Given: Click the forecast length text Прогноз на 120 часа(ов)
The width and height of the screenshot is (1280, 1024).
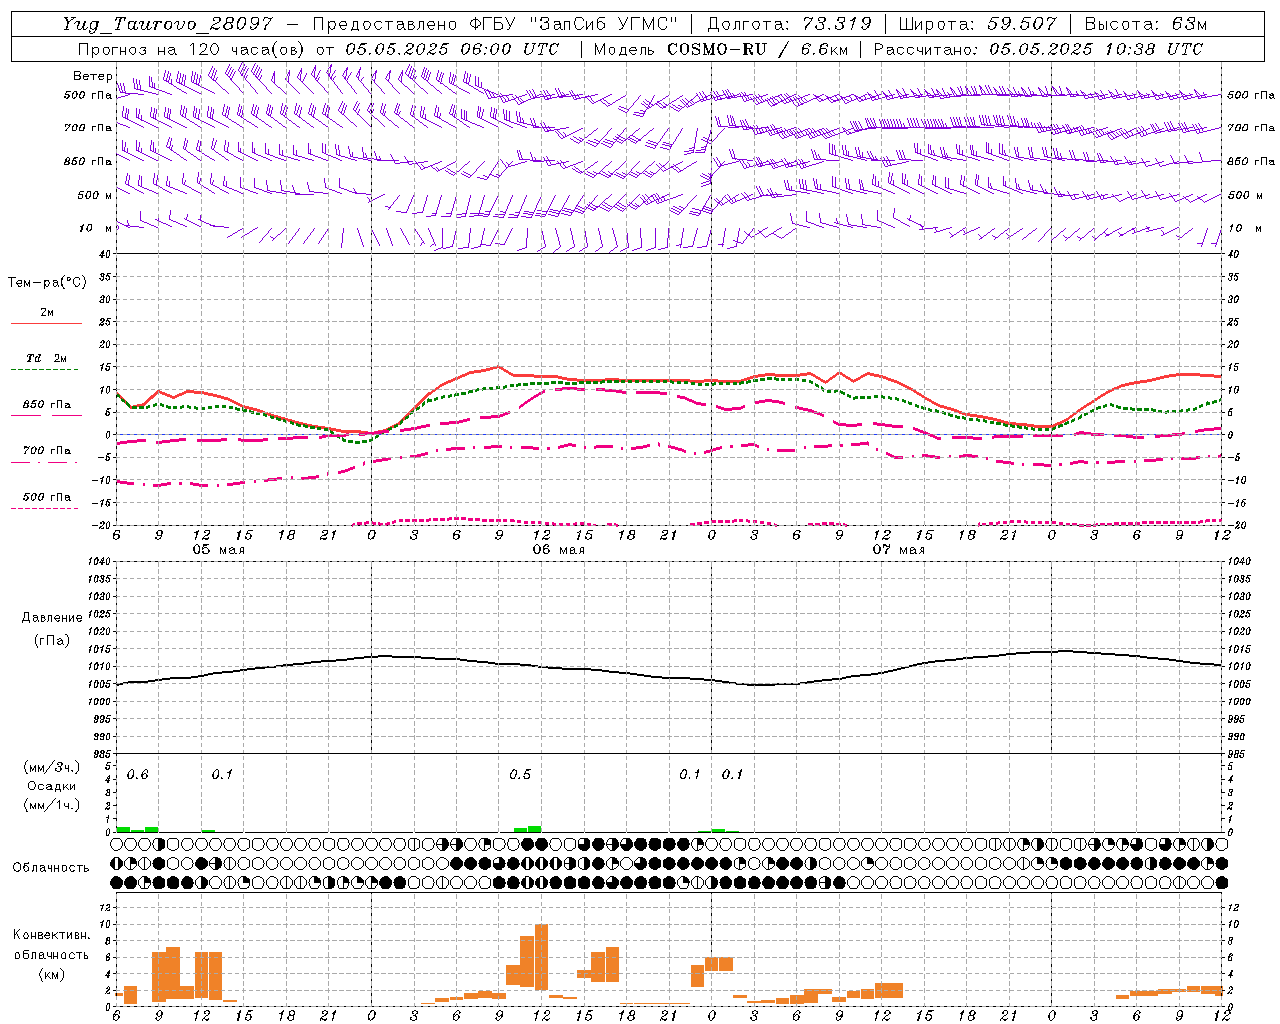Looking at the screenshot, I should pyautogui.click(x=192, y=49).
